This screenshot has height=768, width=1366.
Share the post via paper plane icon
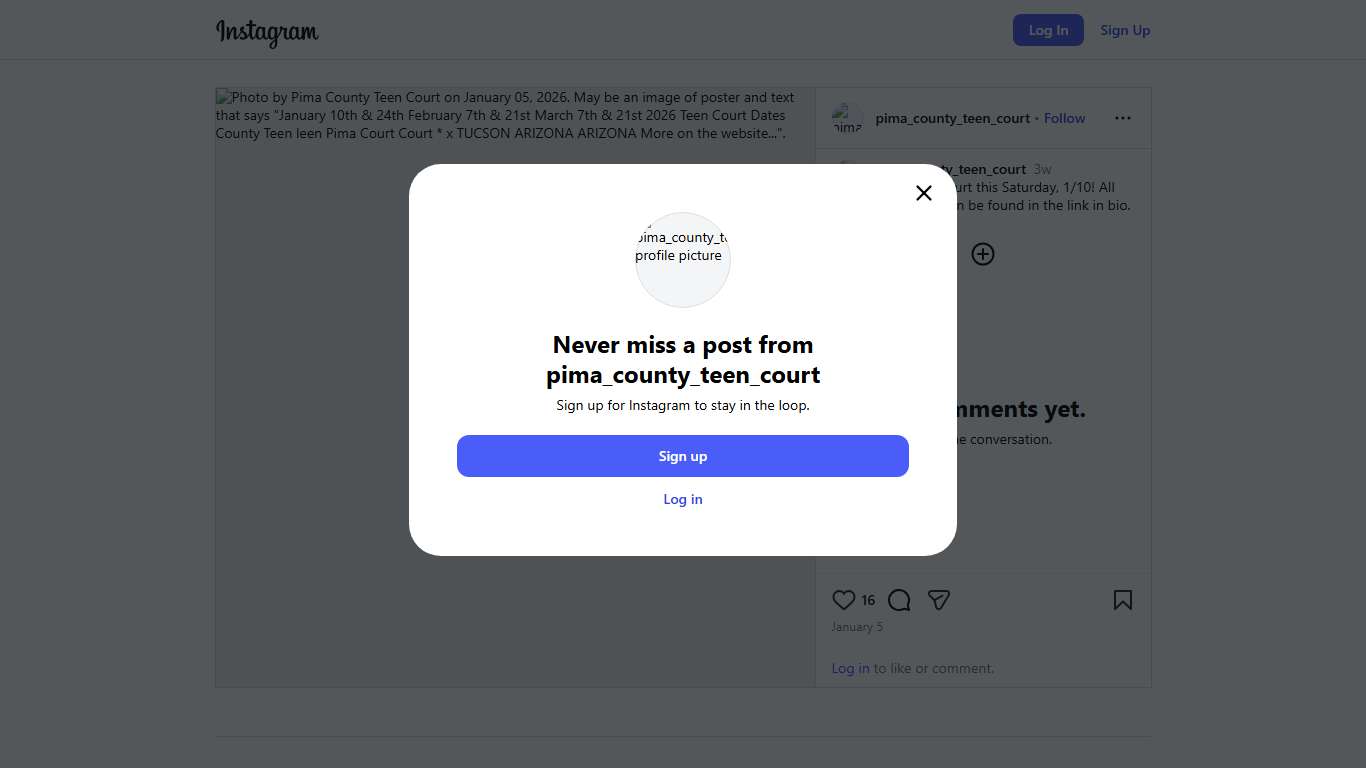938,600
